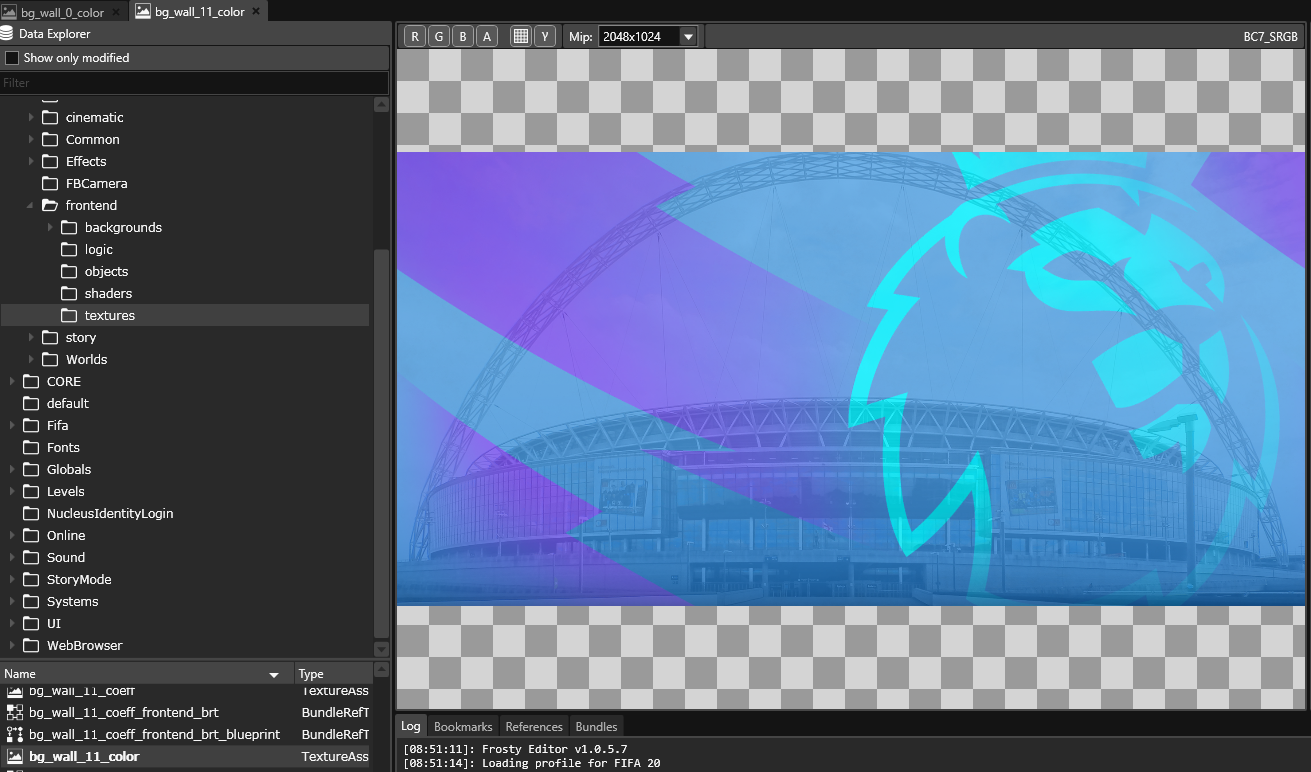
Task: Enable Show only modified checkbox
Action: (x=12, y=58)
